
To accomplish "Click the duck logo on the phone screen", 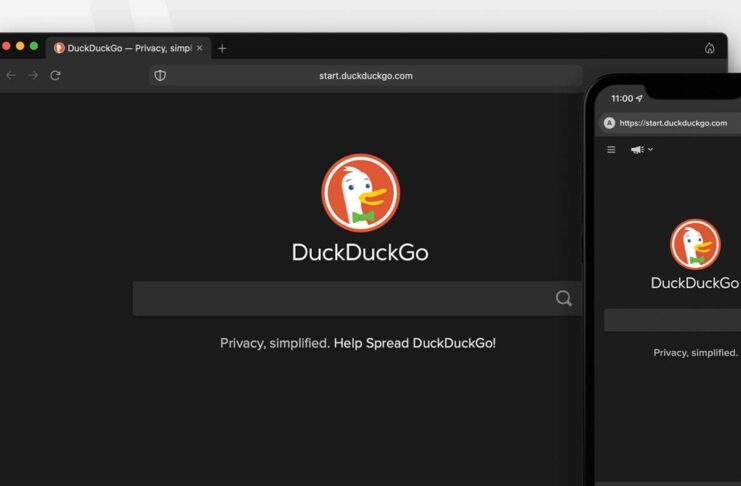I will coord(695,244).
